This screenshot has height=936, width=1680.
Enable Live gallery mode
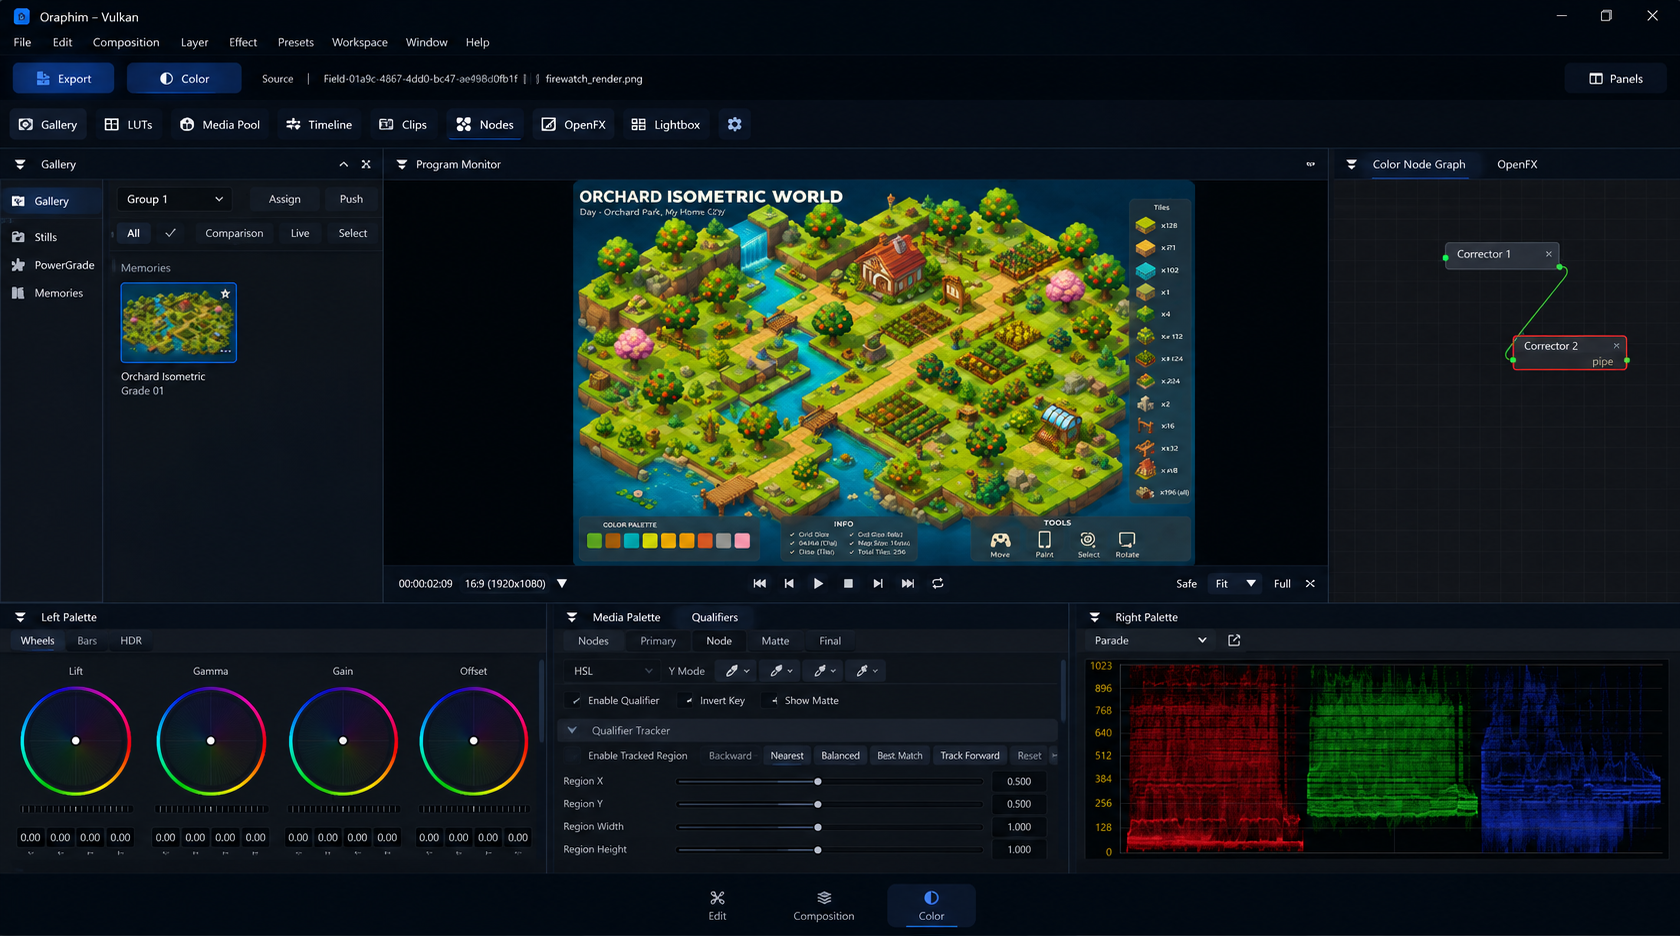pos(300,233)
